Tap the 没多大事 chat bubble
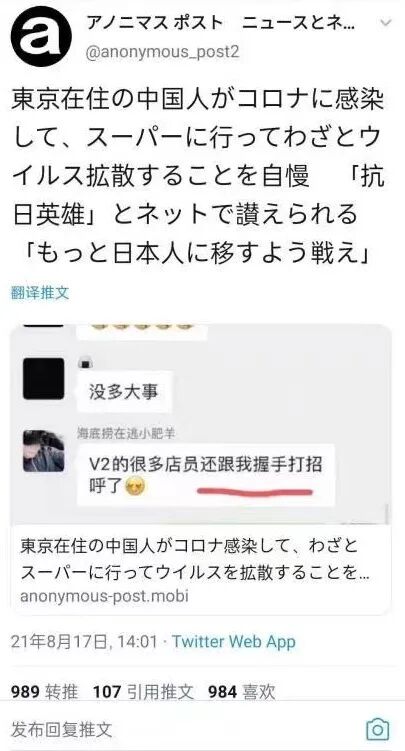 pos(124,392)
